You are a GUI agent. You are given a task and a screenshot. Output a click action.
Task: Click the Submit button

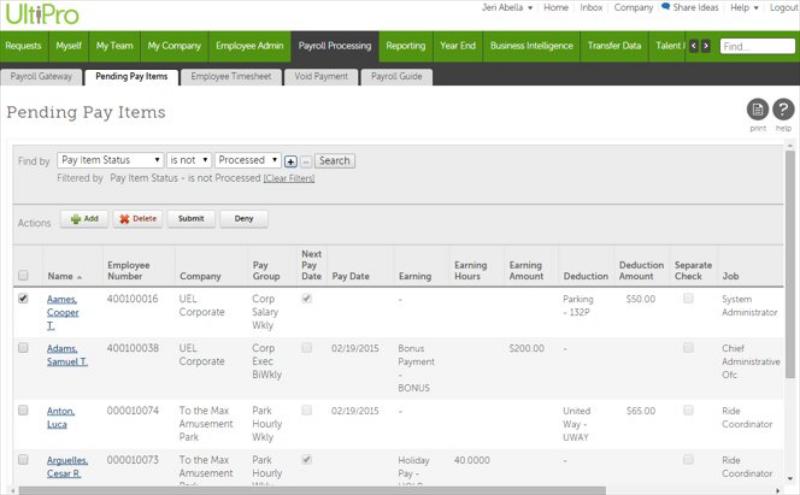(x=191, y=219)
